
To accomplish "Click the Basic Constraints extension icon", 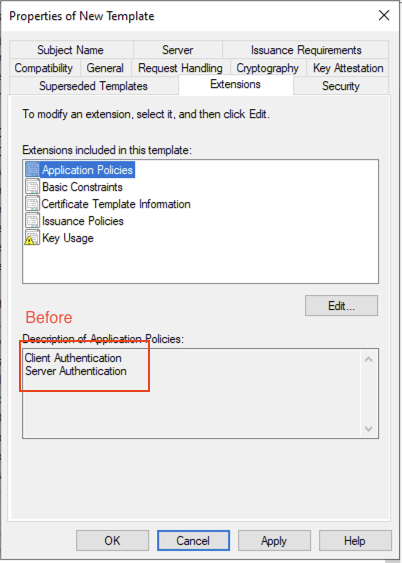I will pyautogui.click(x=32, y=187).
